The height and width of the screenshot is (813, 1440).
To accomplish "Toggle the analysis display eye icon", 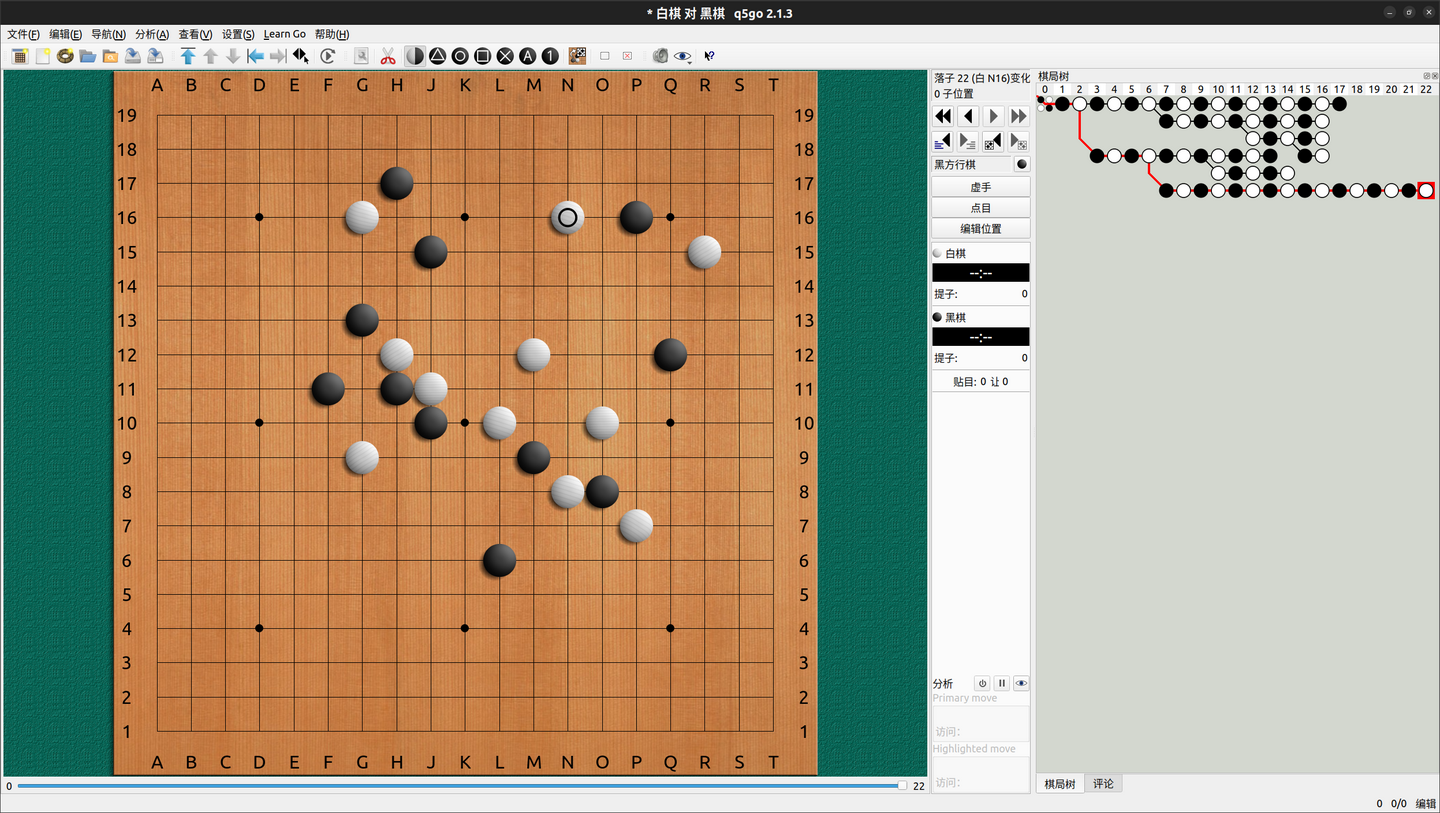I will click(x=1021, y=684).
